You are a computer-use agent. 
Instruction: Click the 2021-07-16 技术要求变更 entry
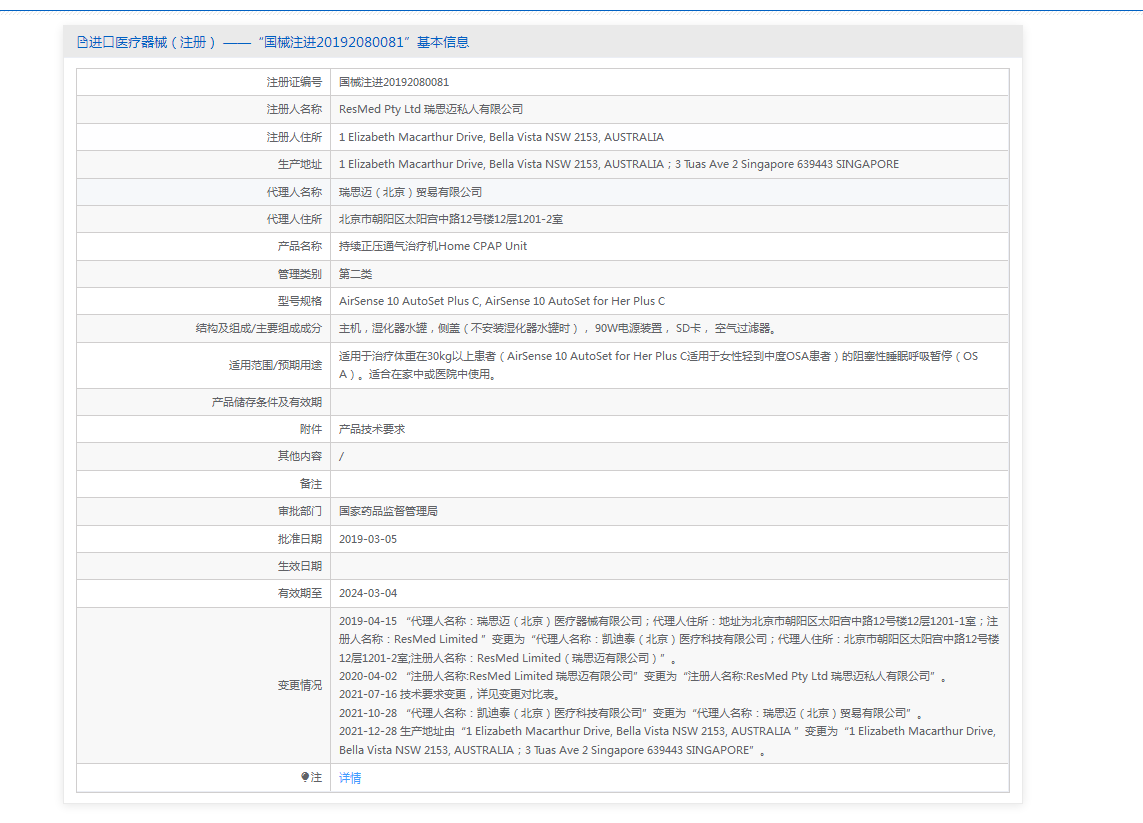click(x=449, y=695)
